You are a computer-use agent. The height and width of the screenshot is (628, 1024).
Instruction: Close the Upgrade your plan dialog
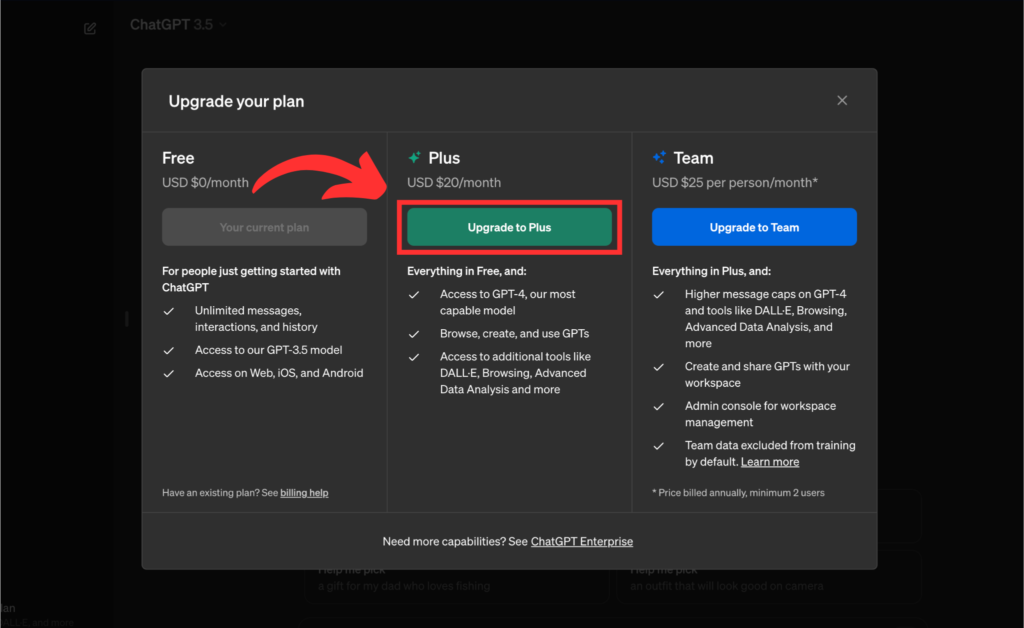pyautogui.click(x=842, y=100)
